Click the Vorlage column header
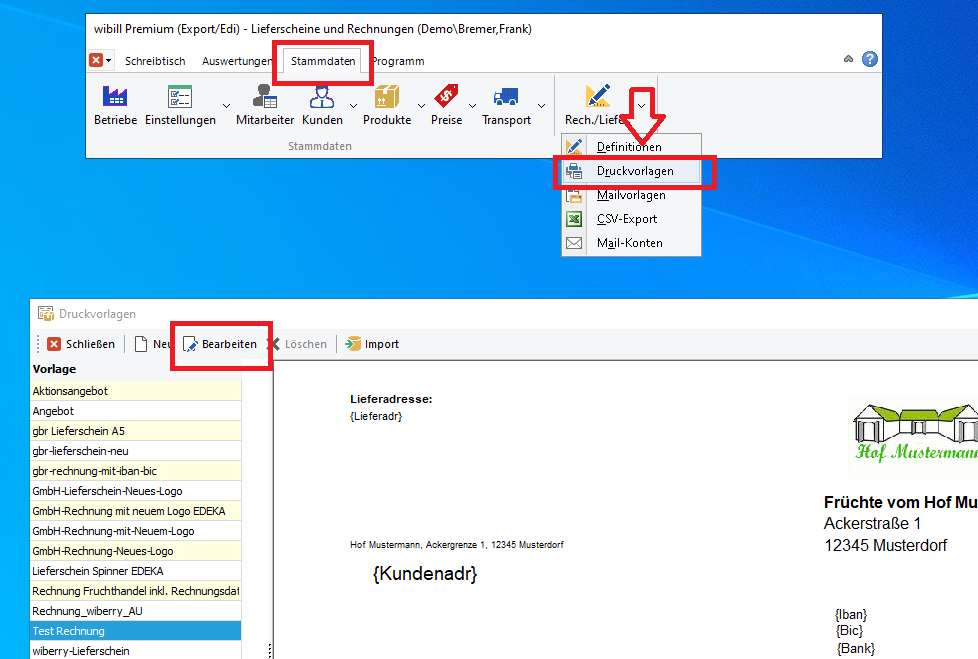 [x=136, y=369]
